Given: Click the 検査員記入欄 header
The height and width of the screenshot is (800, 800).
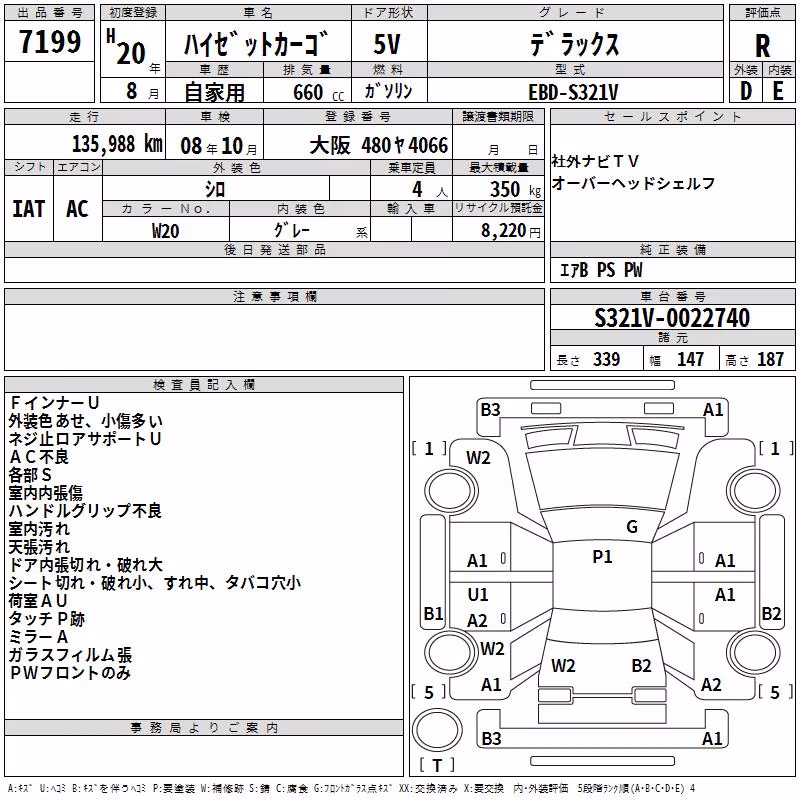Looking at the screenshot, I should coord(204,385).
